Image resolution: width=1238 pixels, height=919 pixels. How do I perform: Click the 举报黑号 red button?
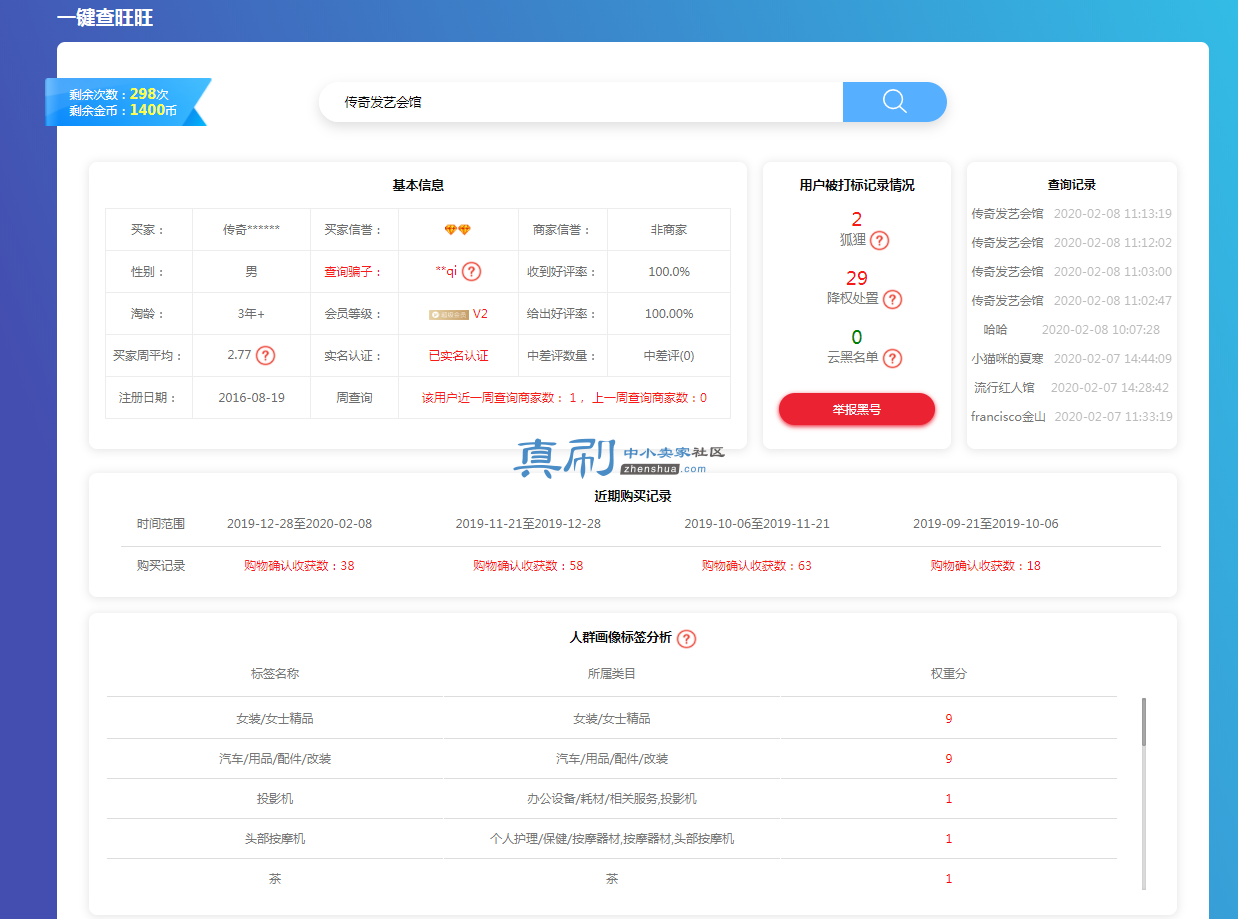coord(857,409)
